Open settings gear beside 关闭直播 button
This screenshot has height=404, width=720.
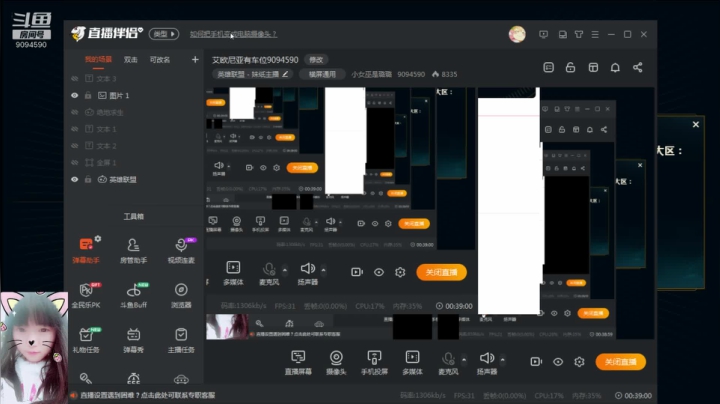click(579, 362)
